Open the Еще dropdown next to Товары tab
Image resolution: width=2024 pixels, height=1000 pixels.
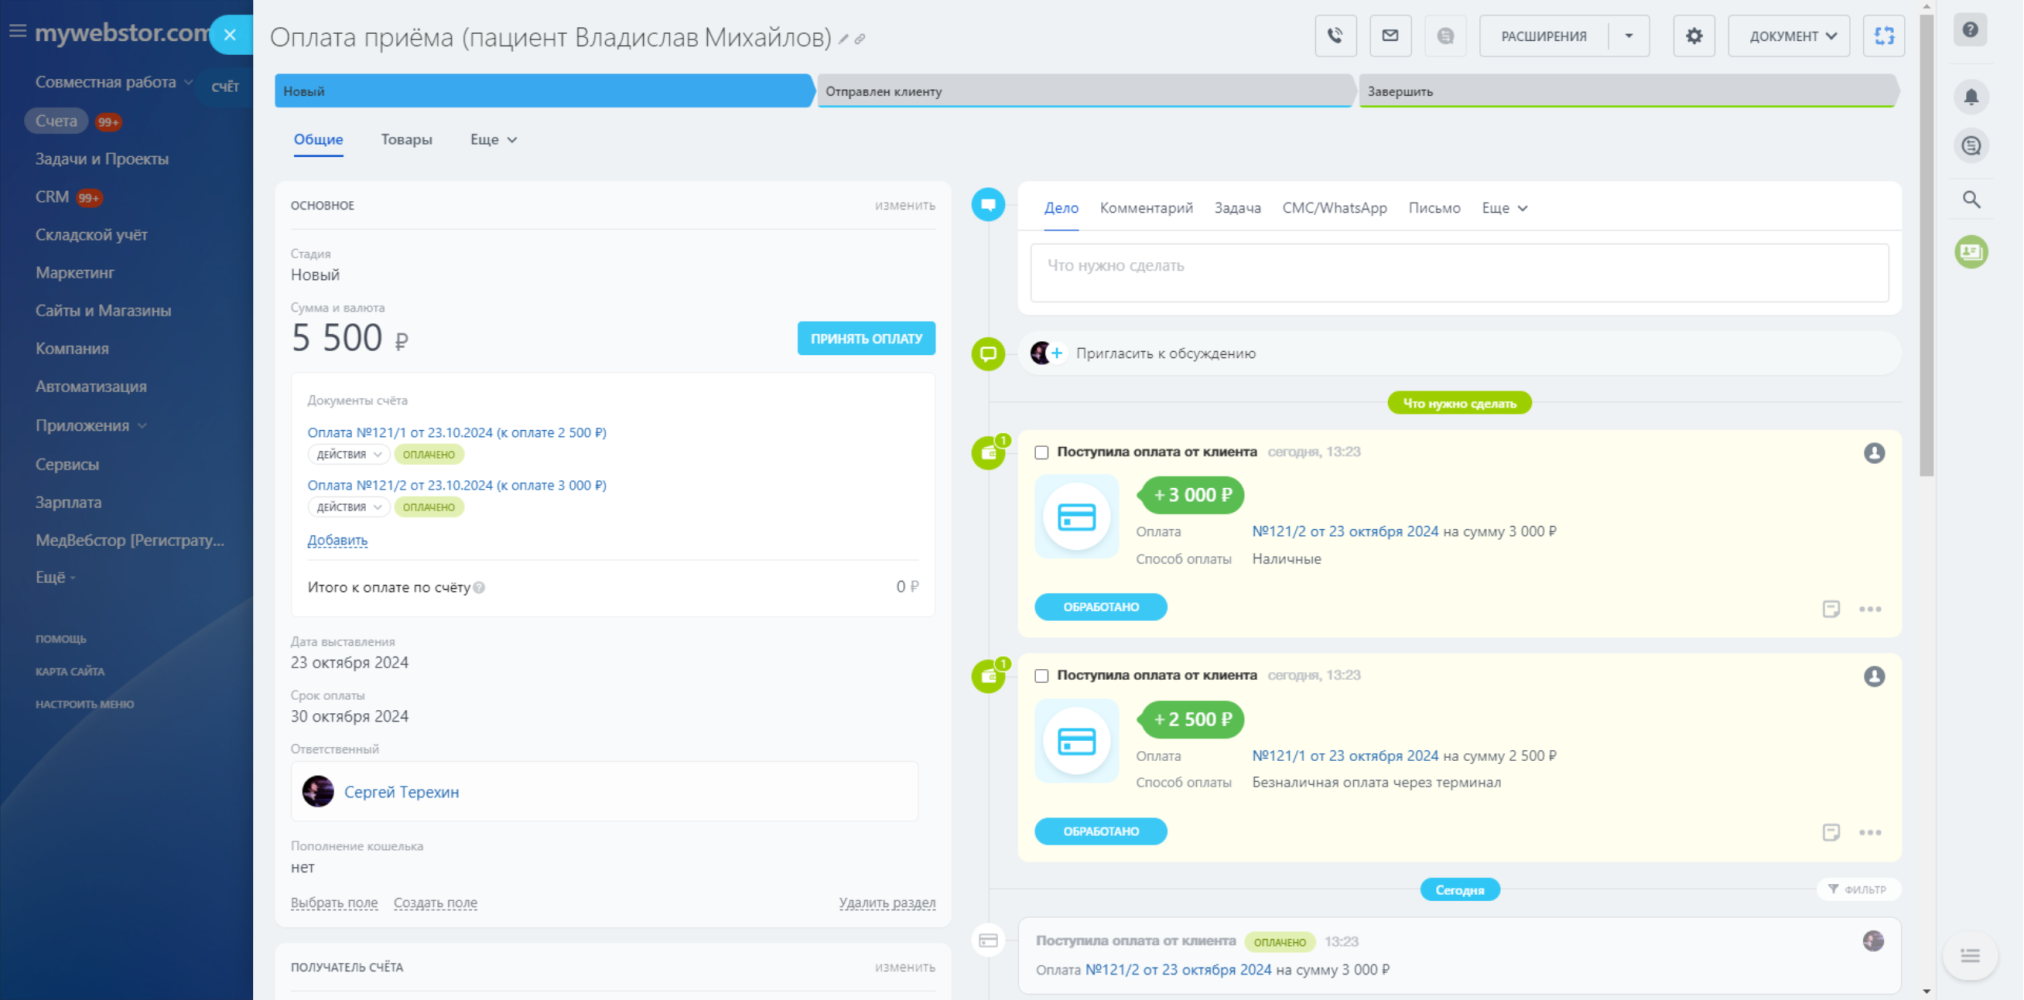pyautogui.click(x=493, y=140)
